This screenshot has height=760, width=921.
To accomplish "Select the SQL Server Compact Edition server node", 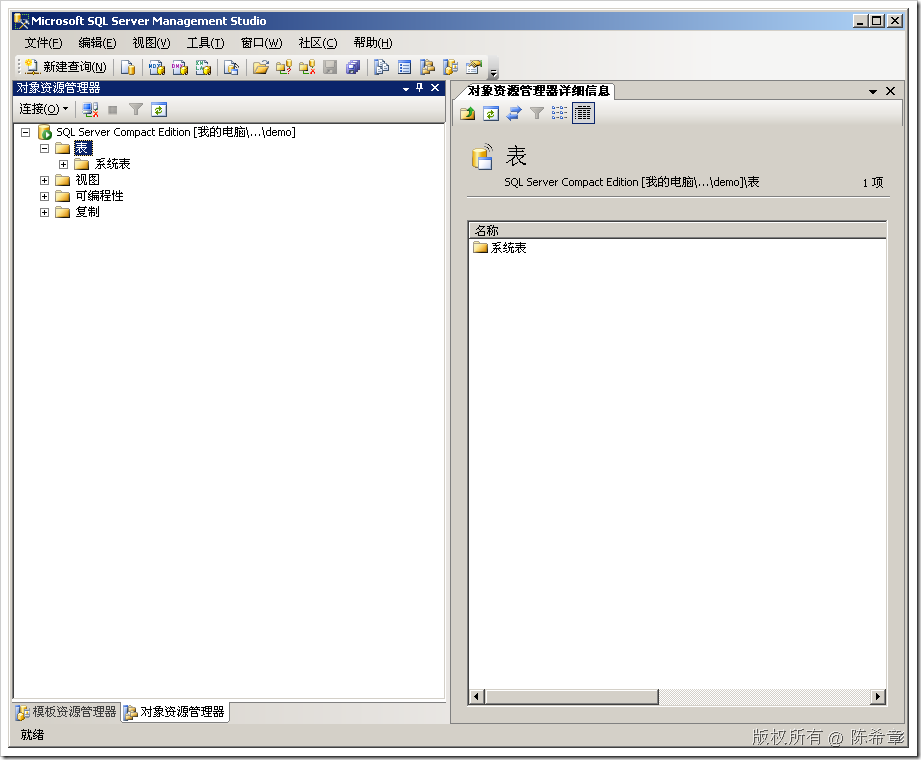I will (x=176, y=133).
